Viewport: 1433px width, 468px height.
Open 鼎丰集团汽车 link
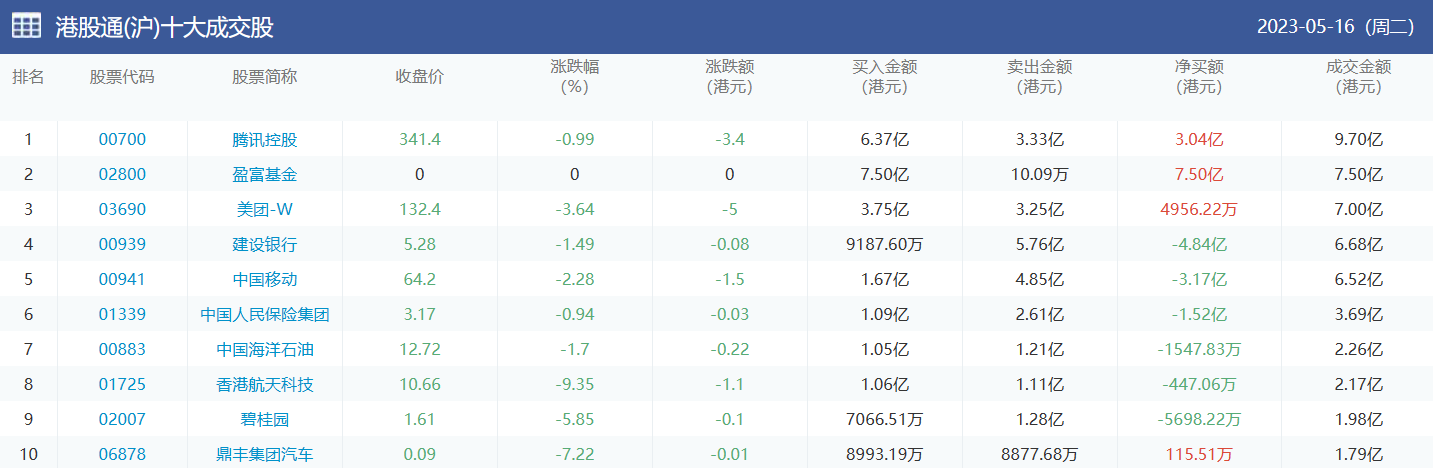pyautogui.click(x=264, y=454)
